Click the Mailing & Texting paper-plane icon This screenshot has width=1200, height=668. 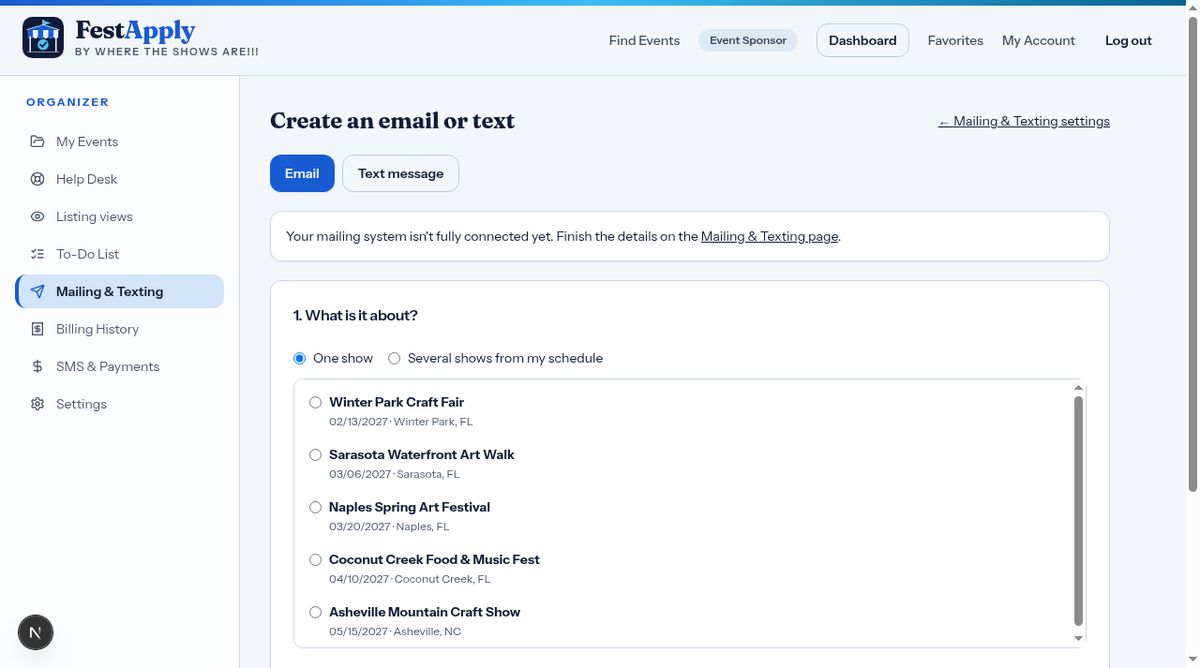37,292
